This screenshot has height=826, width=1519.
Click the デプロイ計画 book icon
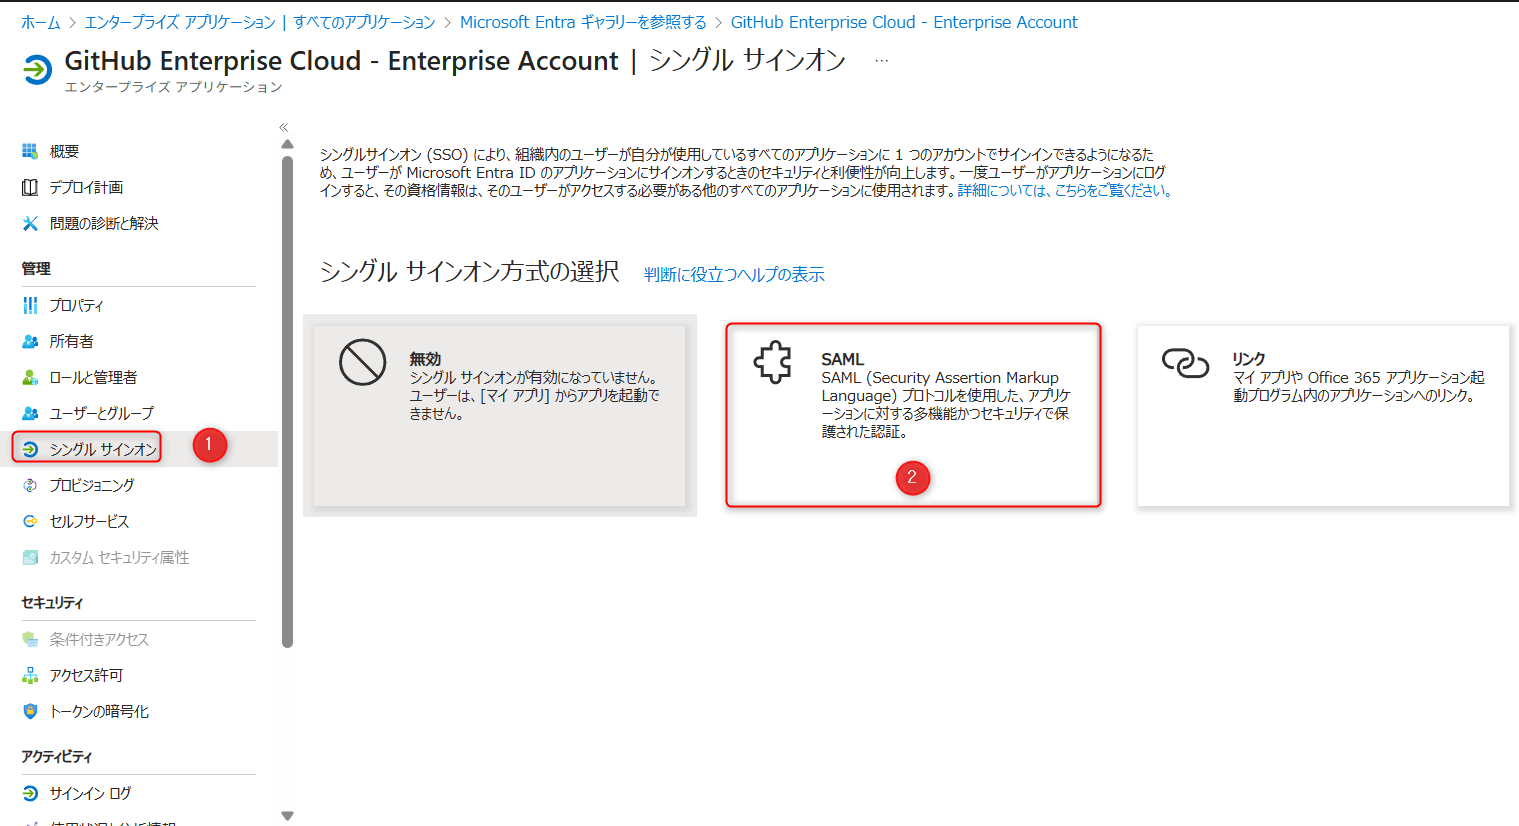(x=30, y=187)
